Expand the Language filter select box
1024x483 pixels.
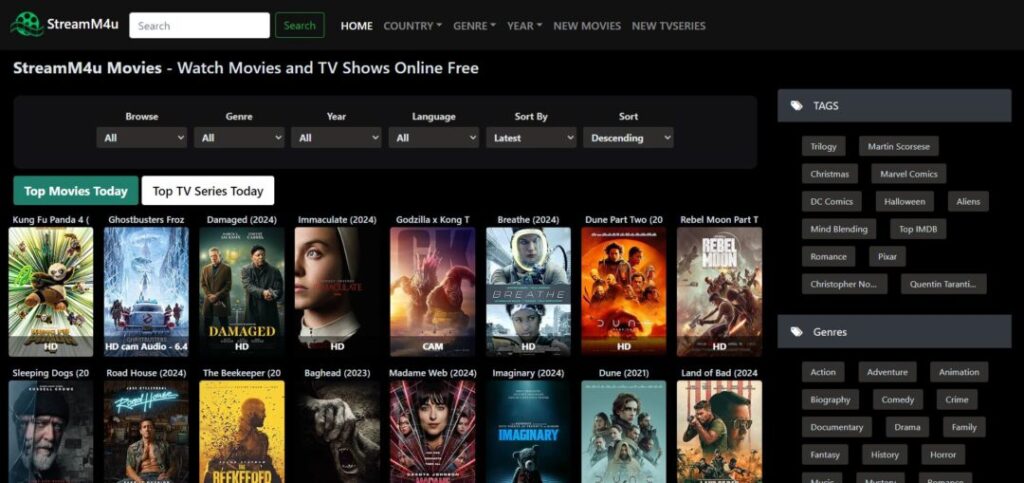434,138
